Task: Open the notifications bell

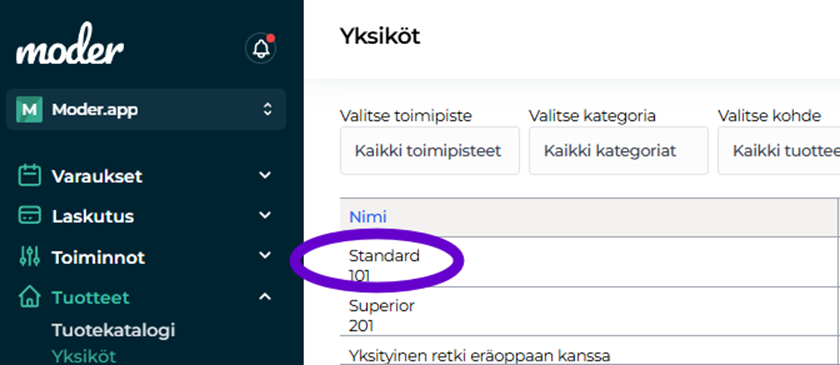Action: tap(261, 49)
